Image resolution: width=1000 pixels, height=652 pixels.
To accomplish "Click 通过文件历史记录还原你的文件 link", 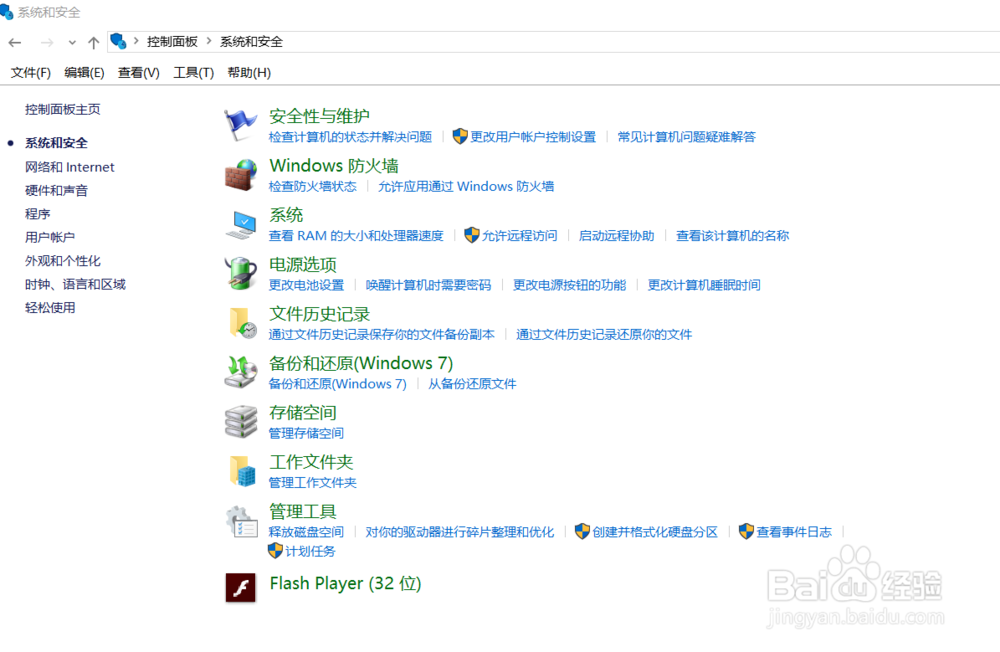I will [604, 334].
